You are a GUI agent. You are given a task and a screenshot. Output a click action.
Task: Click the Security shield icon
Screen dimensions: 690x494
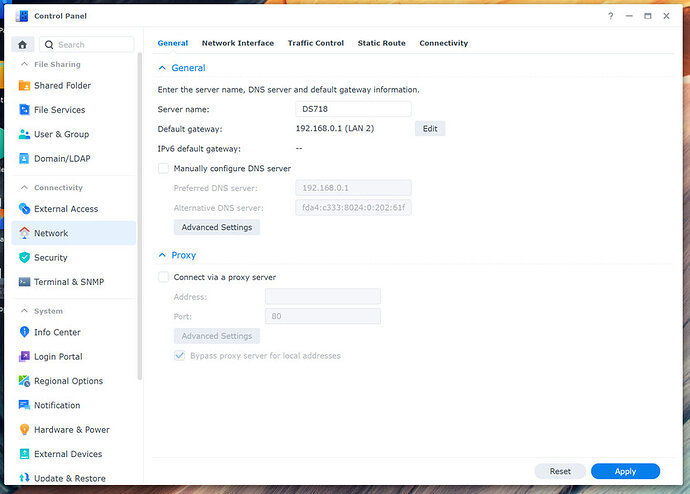pyautogui.click(x=25, y=257)
